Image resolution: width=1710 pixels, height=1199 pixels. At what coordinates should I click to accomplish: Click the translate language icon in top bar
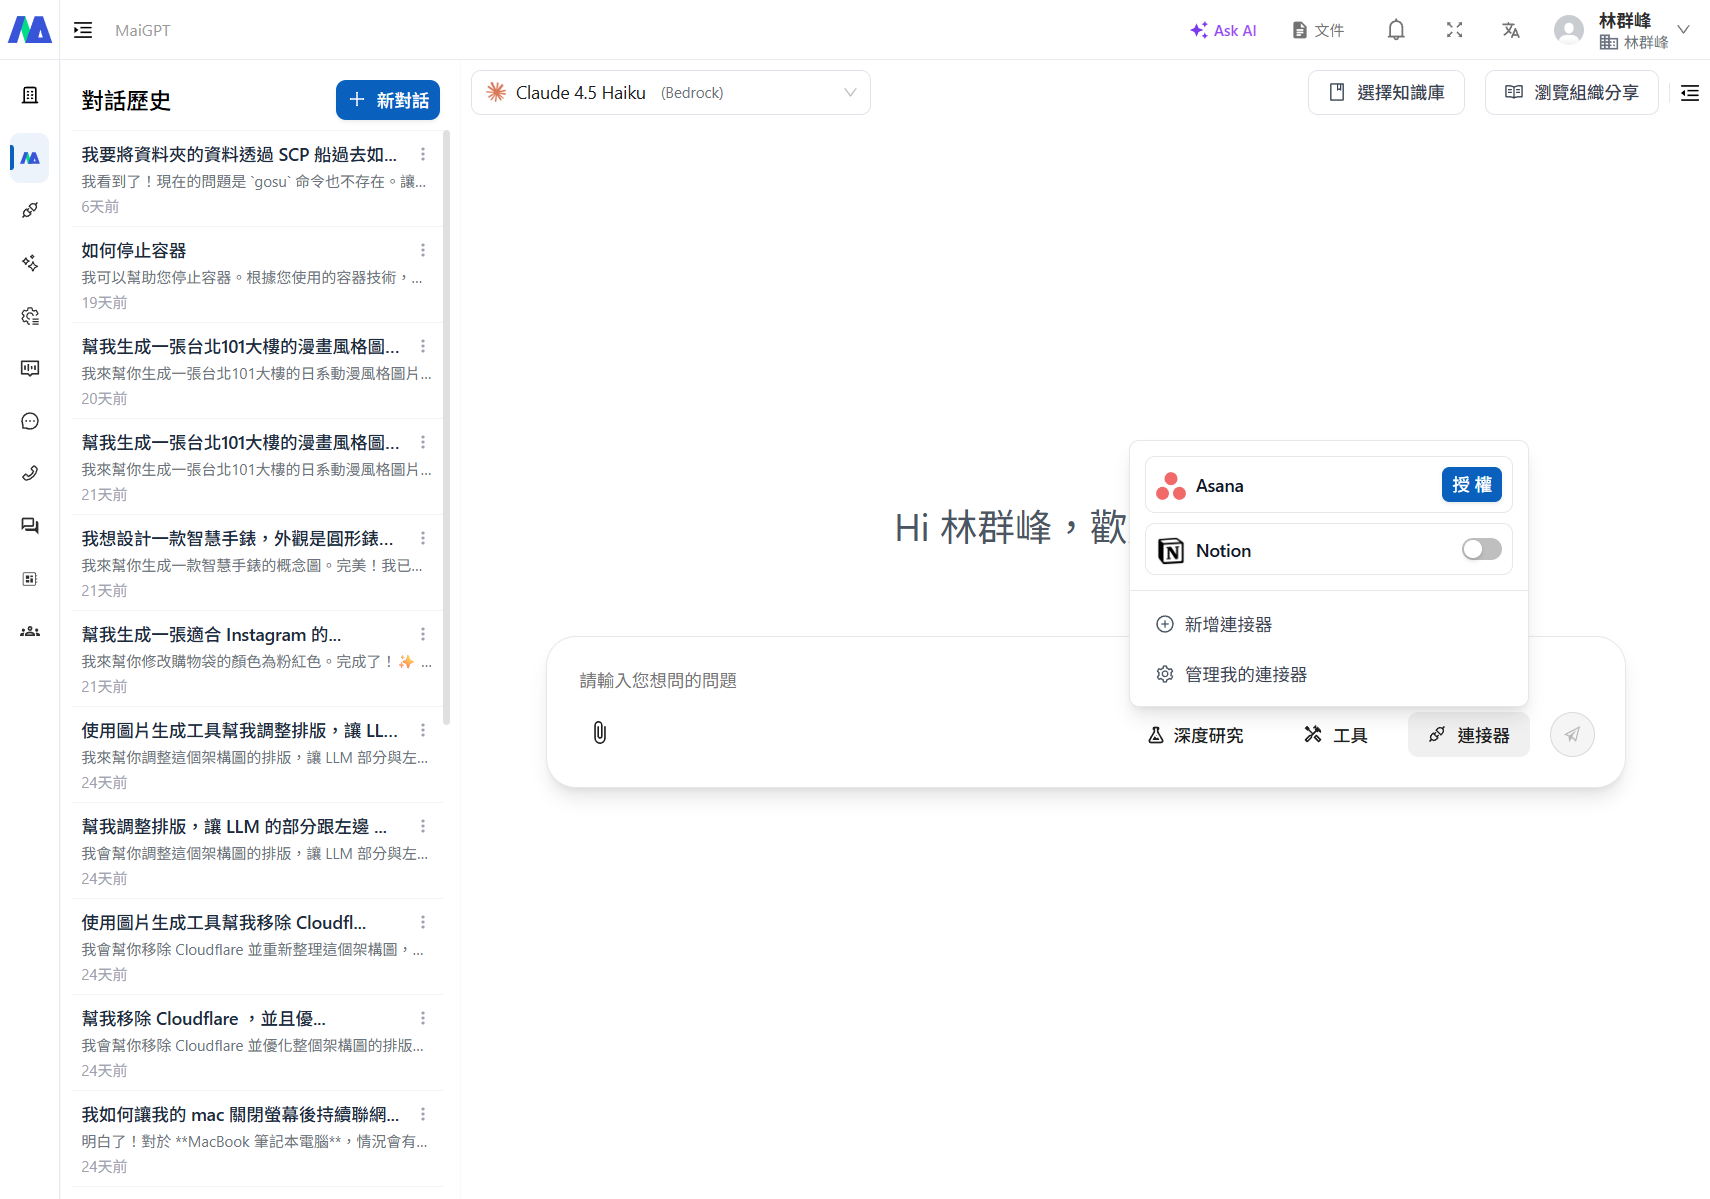click(1511, 31)
